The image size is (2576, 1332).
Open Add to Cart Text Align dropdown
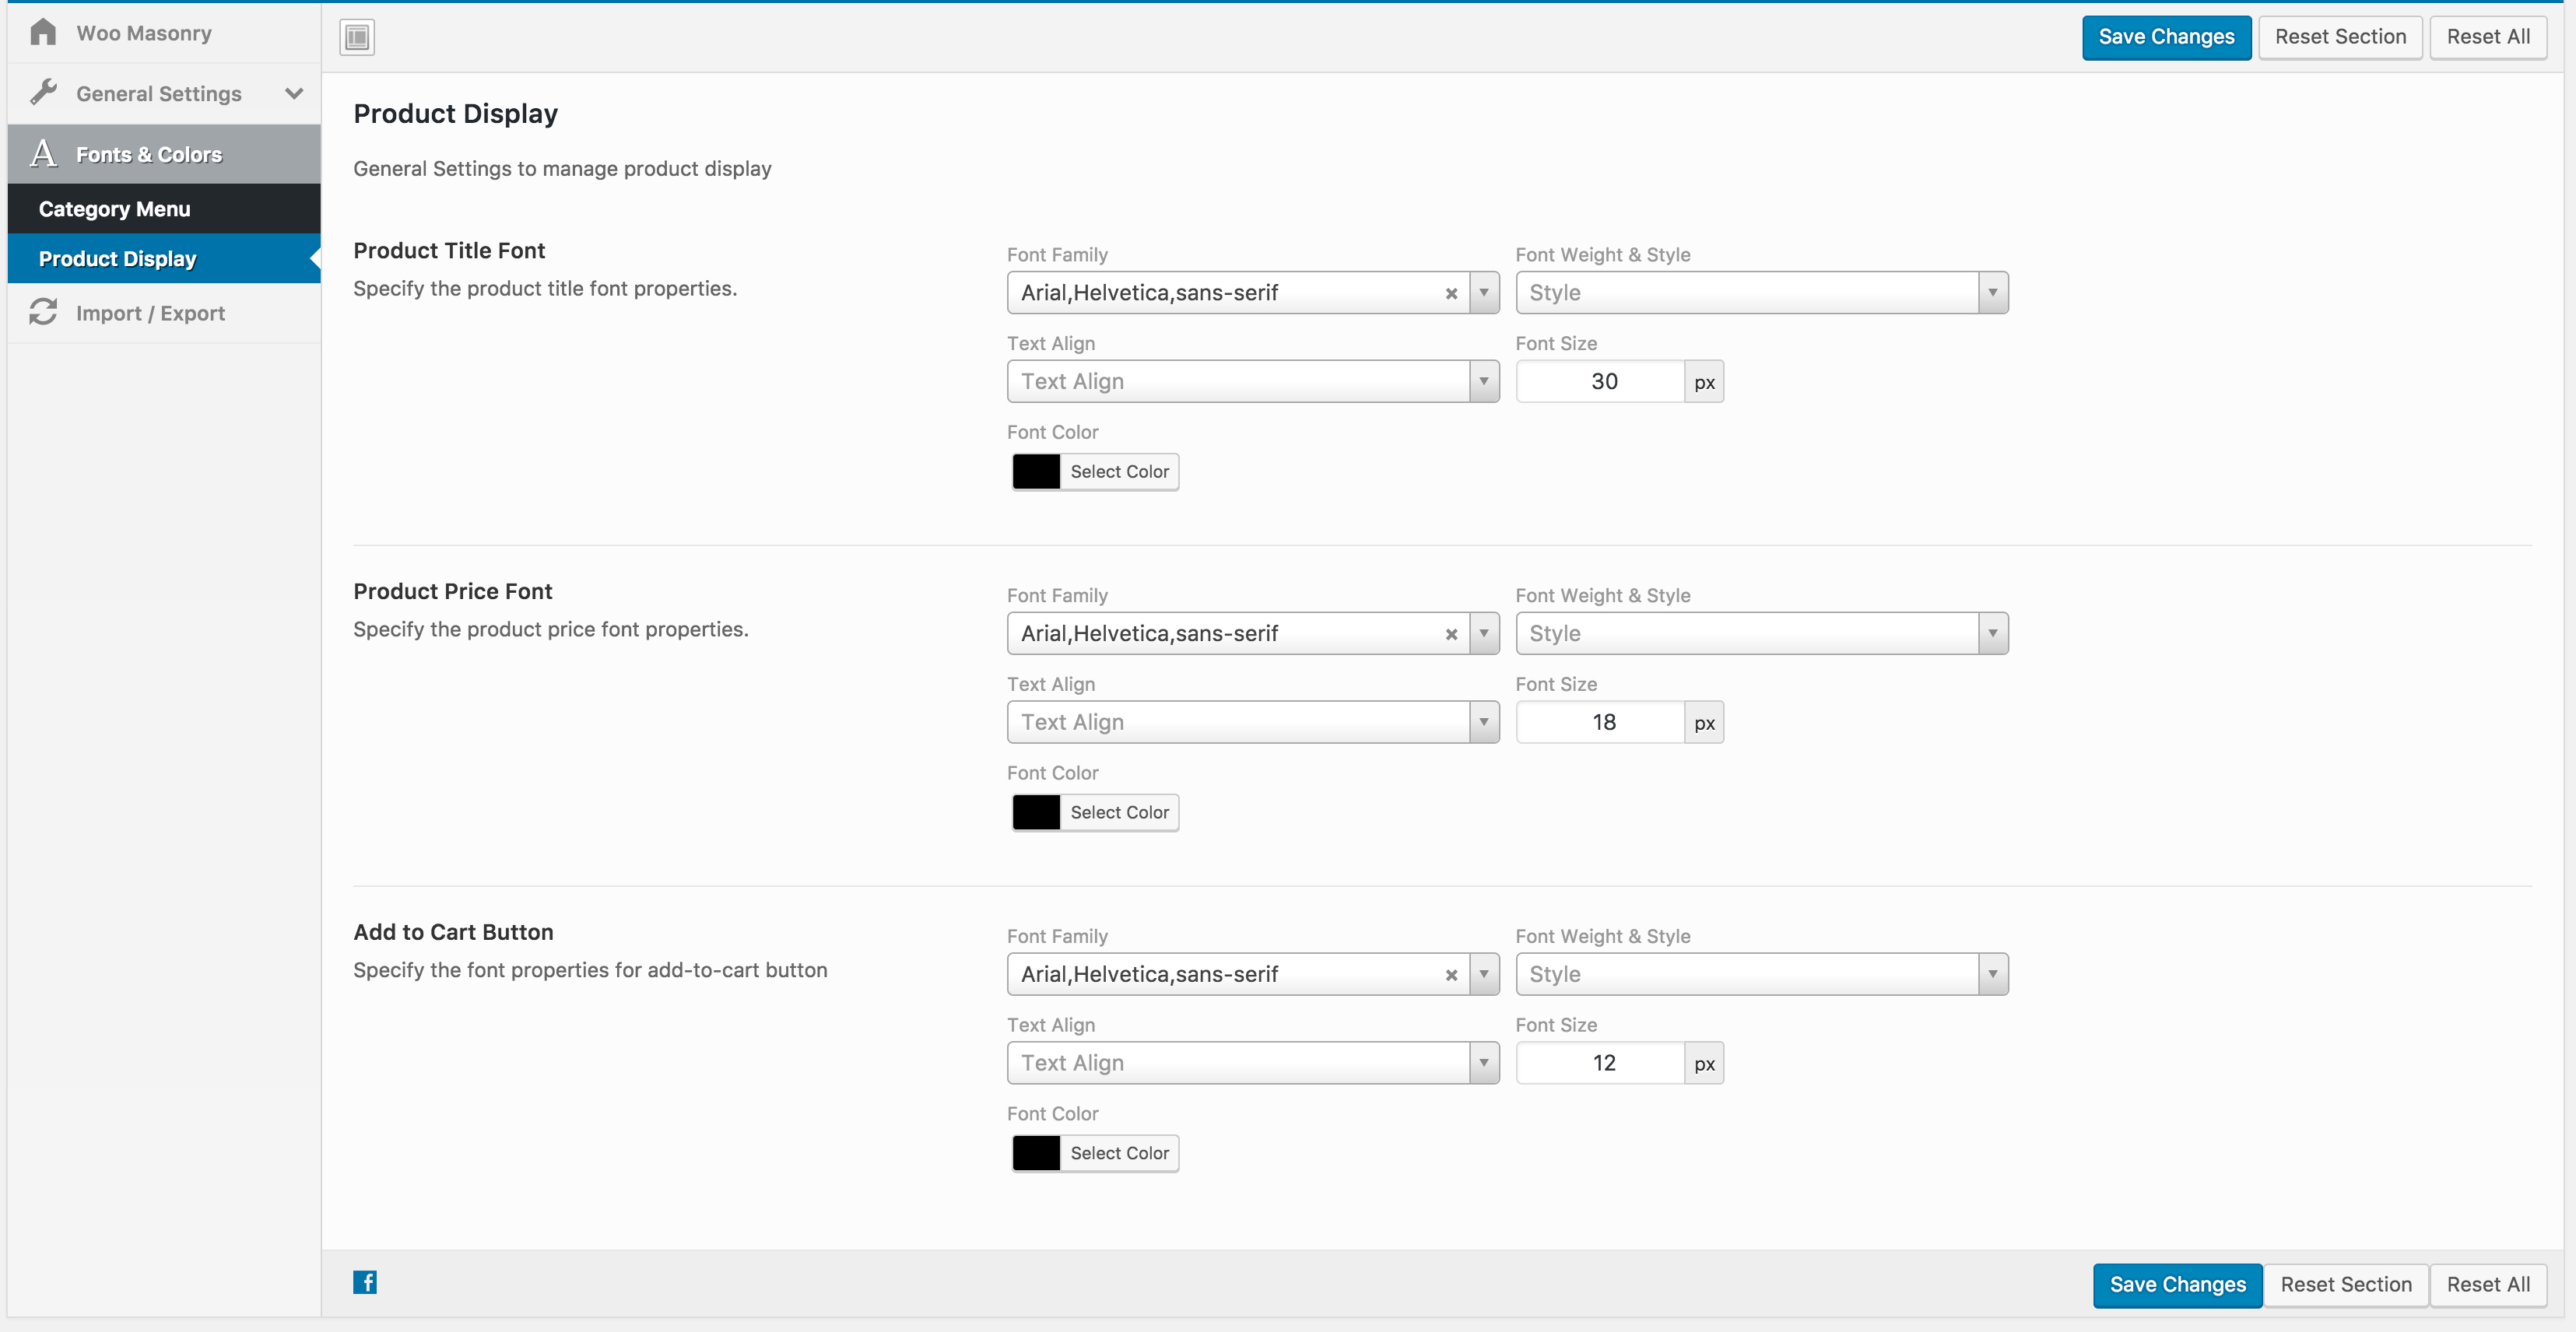(1253, 1063)
